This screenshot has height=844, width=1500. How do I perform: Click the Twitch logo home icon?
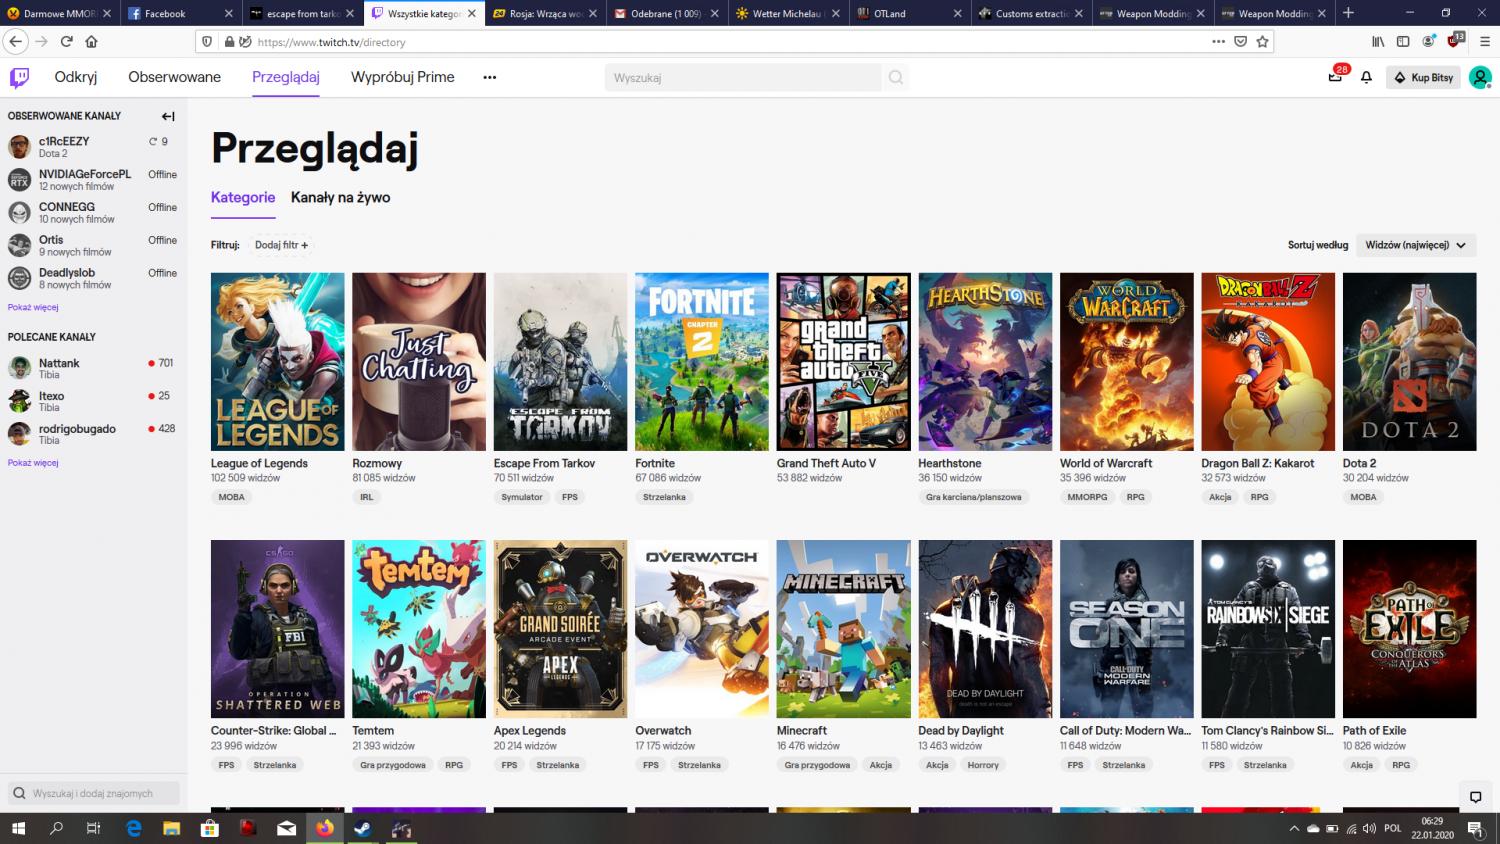click(19, 78)
